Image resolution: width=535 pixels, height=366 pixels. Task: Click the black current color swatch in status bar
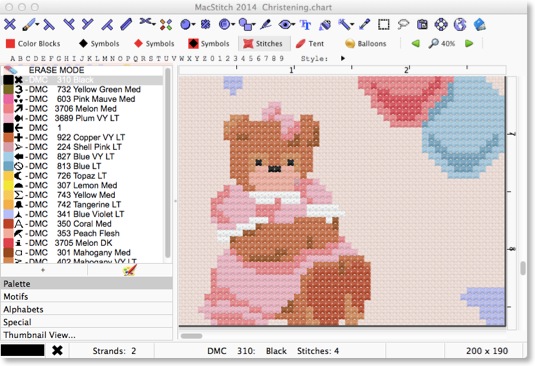(23, 350)
